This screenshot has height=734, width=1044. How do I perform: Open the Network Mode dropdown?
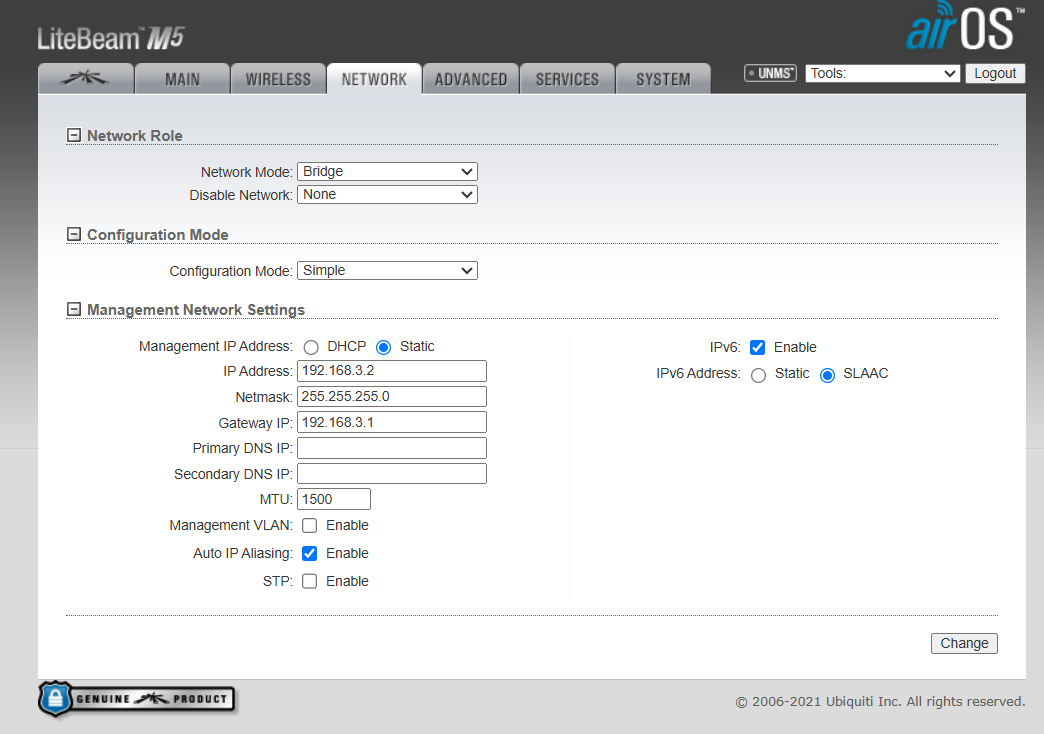(387, 172)
